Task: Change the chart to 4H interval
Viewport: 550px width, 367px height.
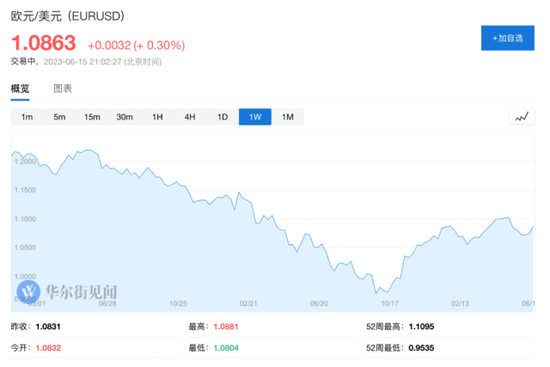Action: pyautogui.click(x=190, y=117)
